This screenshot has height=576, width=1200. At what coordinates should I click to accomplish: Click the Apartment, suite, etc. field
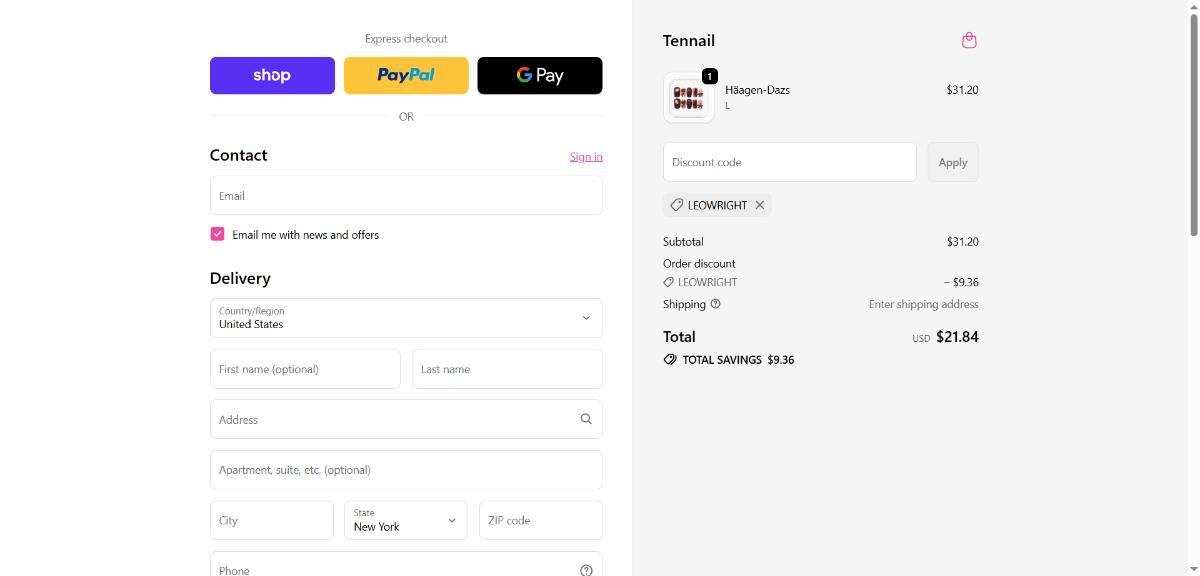[x=406, y=470]
